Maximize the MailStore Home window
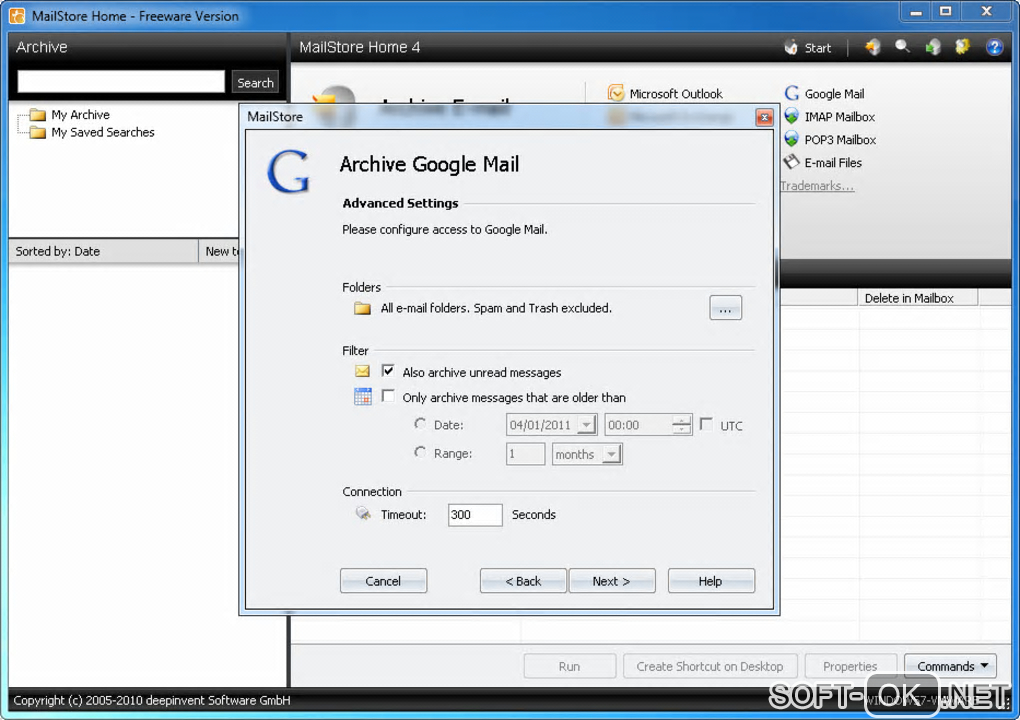 (x=946, y=12)
